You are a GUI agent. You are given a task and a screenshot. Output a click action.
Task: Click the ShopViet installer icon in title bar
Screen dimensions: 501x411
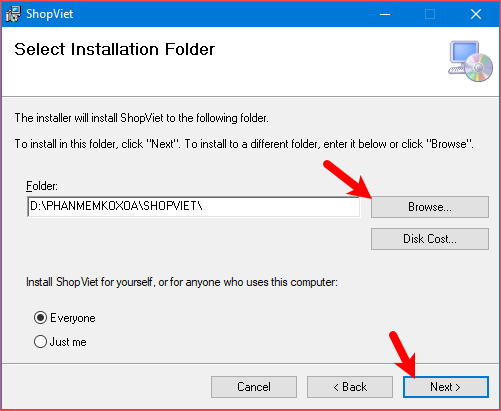pos(13,14)
